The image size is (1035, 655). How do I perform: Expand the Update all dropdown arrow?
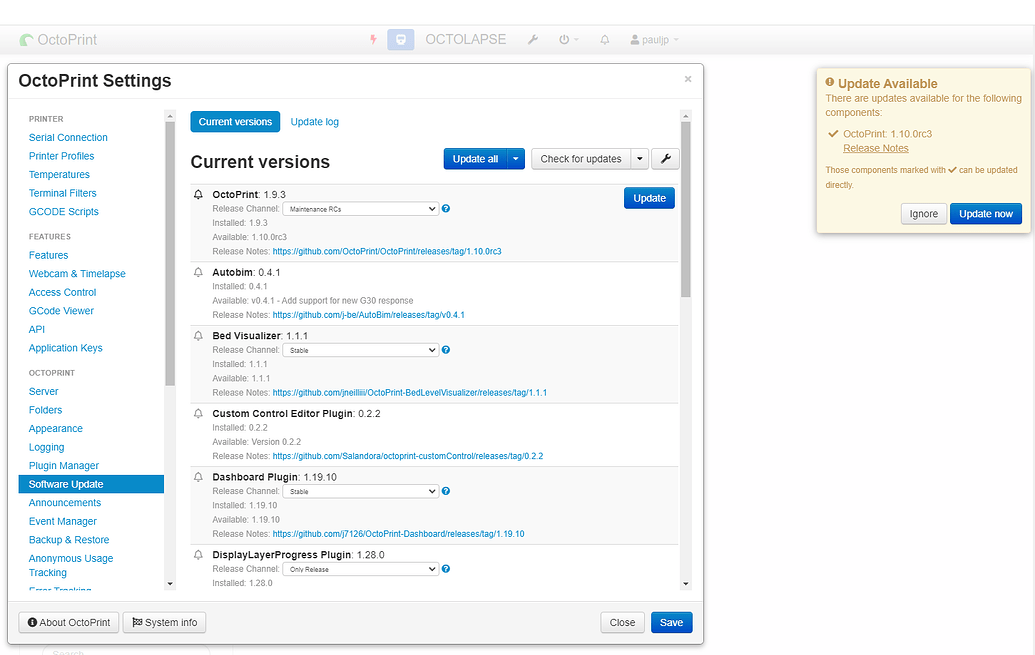click(x=516, y=158)
